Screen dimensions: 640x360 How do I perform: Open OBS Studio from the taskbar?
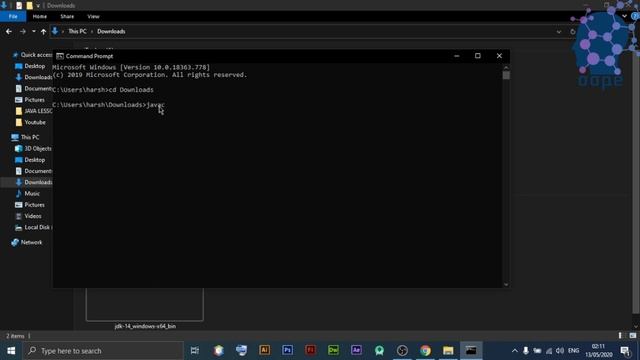(x=402, y=351)
